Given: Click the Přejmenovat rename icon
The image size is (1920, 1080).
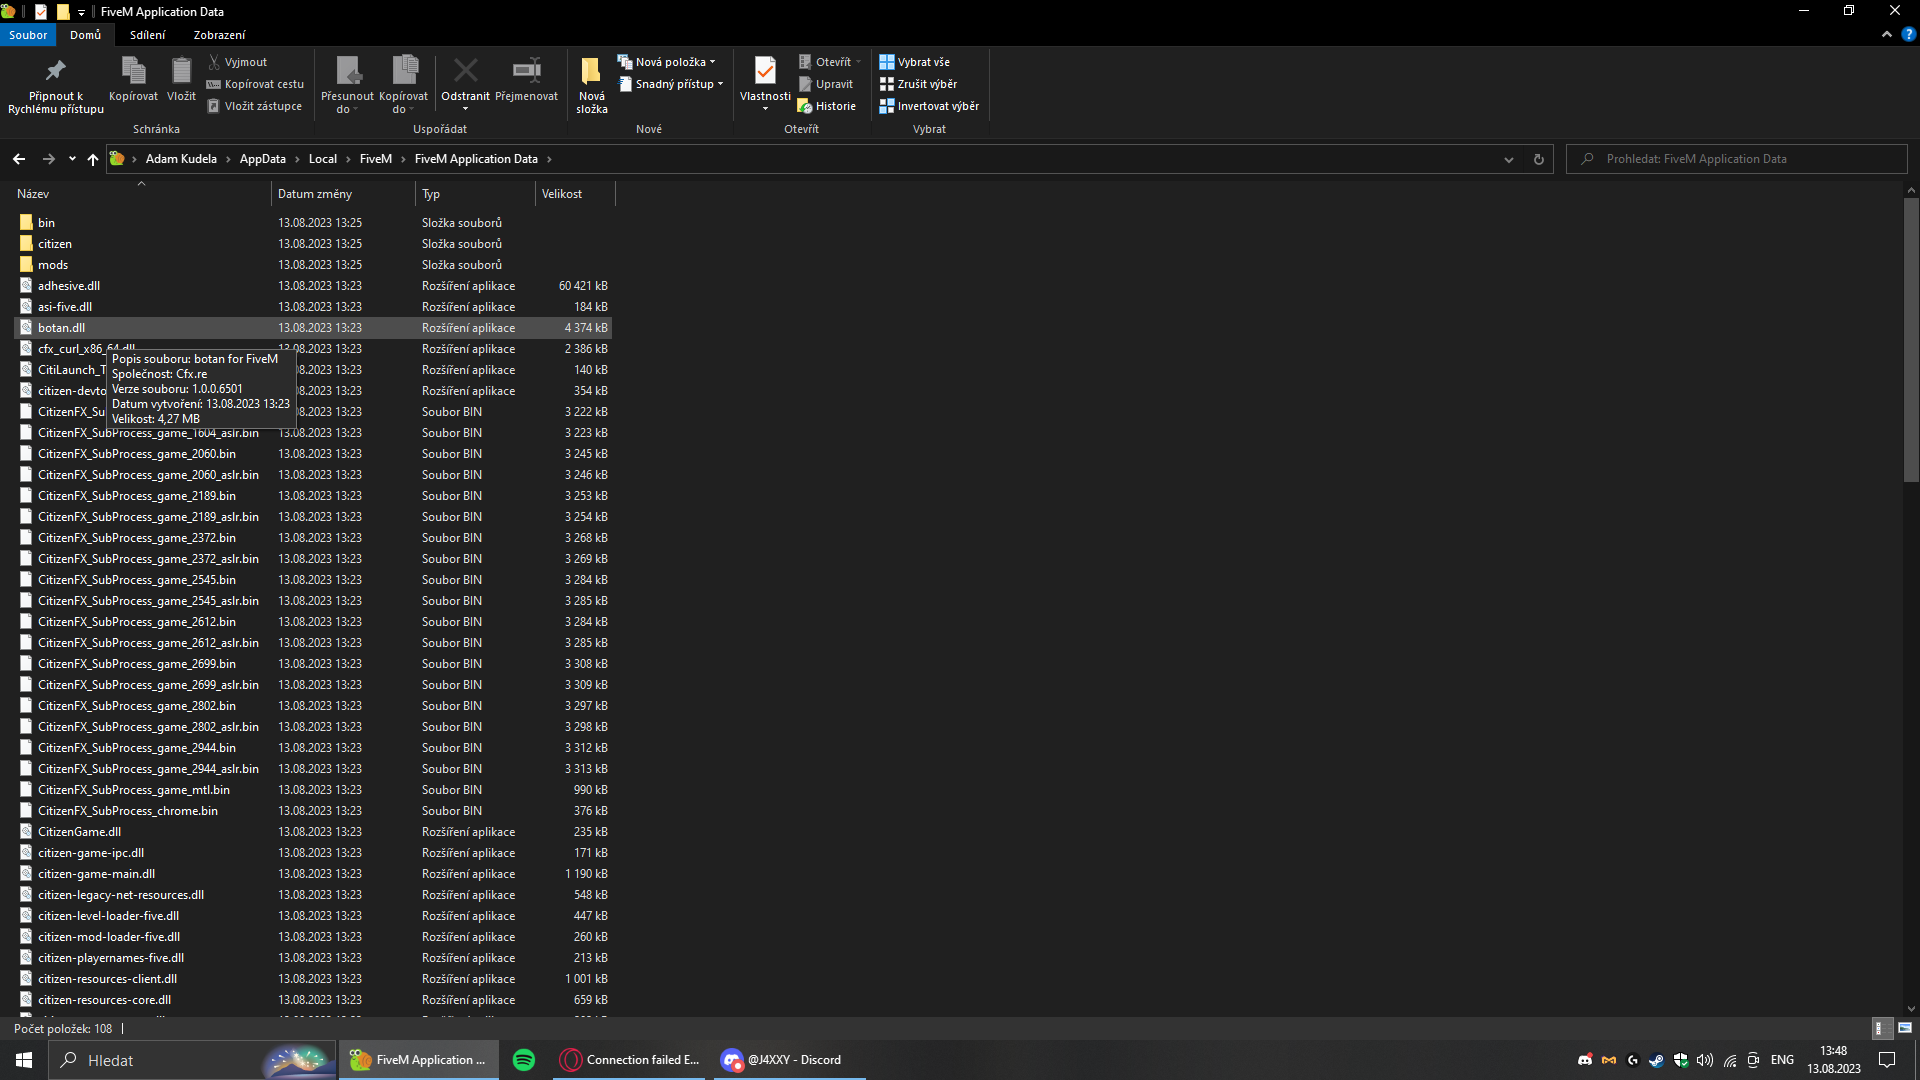Looking at the screenshot, I should click(526, 71).
